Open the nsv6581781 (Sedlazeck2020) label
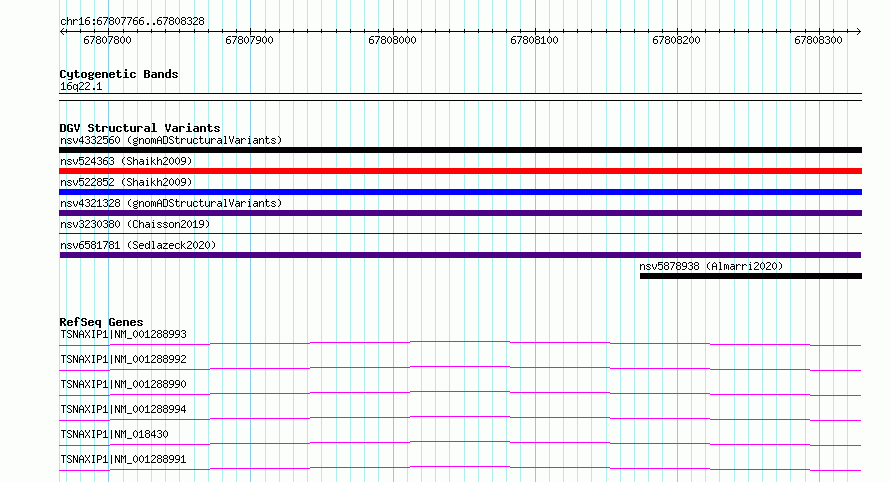The height and width of the screenshot is (482, 890). coord(138,245)
